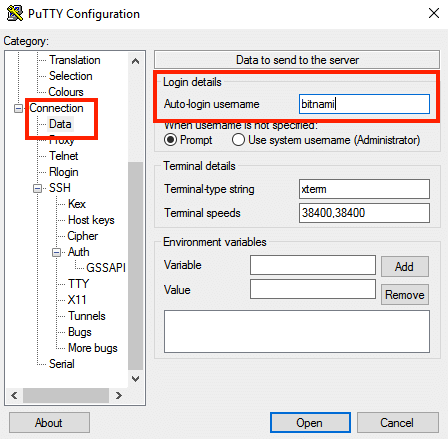Click the Add environment variable button
The image size is (448, 439).
click(x=405, y=267)
